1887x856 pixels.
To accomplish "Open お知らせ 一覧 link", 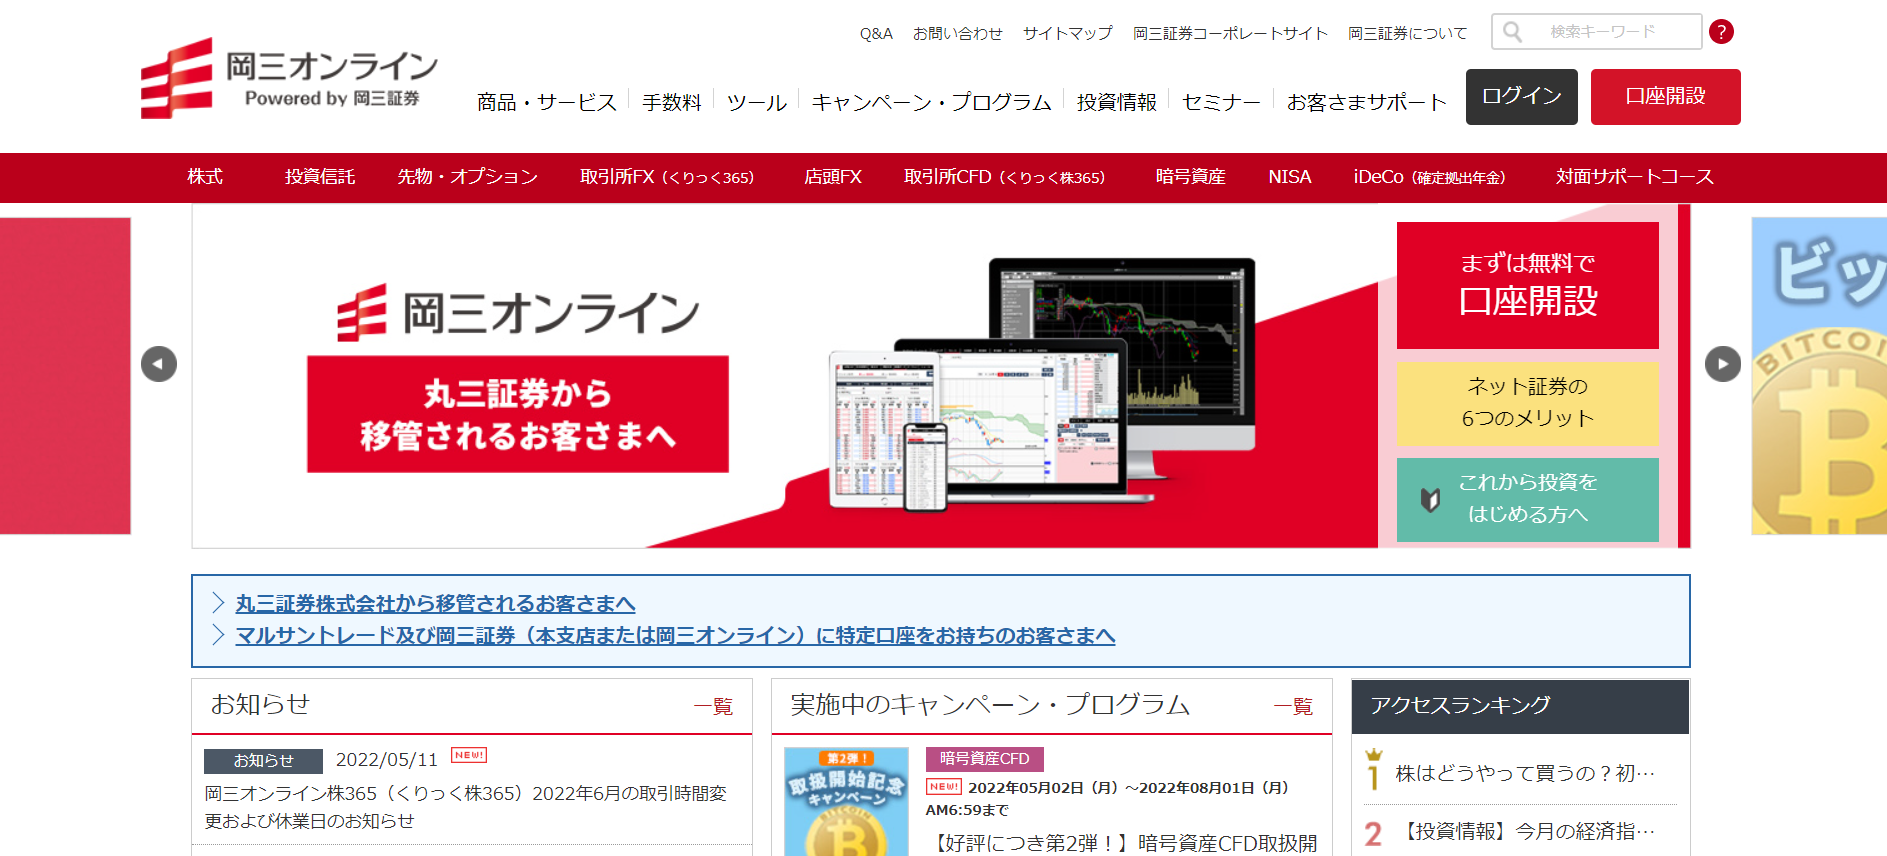I will pyautogui.click(x=713, y=707).
